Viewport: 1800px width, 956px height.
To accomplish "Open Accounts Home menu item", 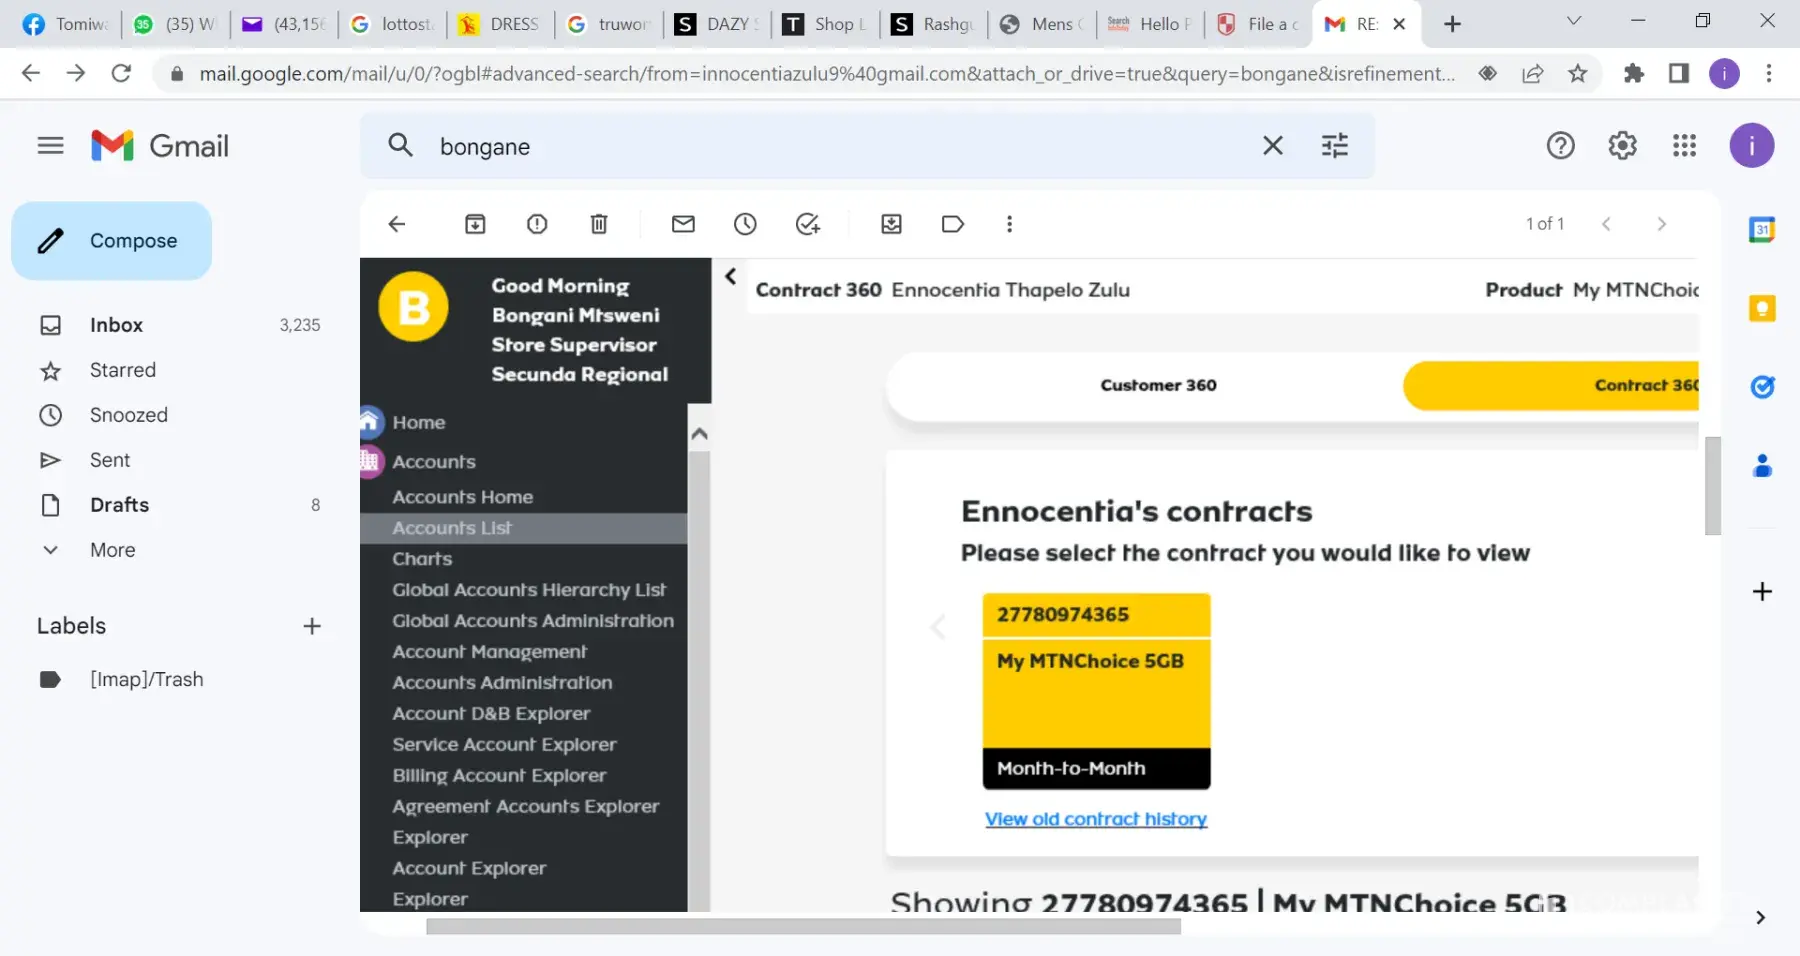I will (x=463, y=497).
